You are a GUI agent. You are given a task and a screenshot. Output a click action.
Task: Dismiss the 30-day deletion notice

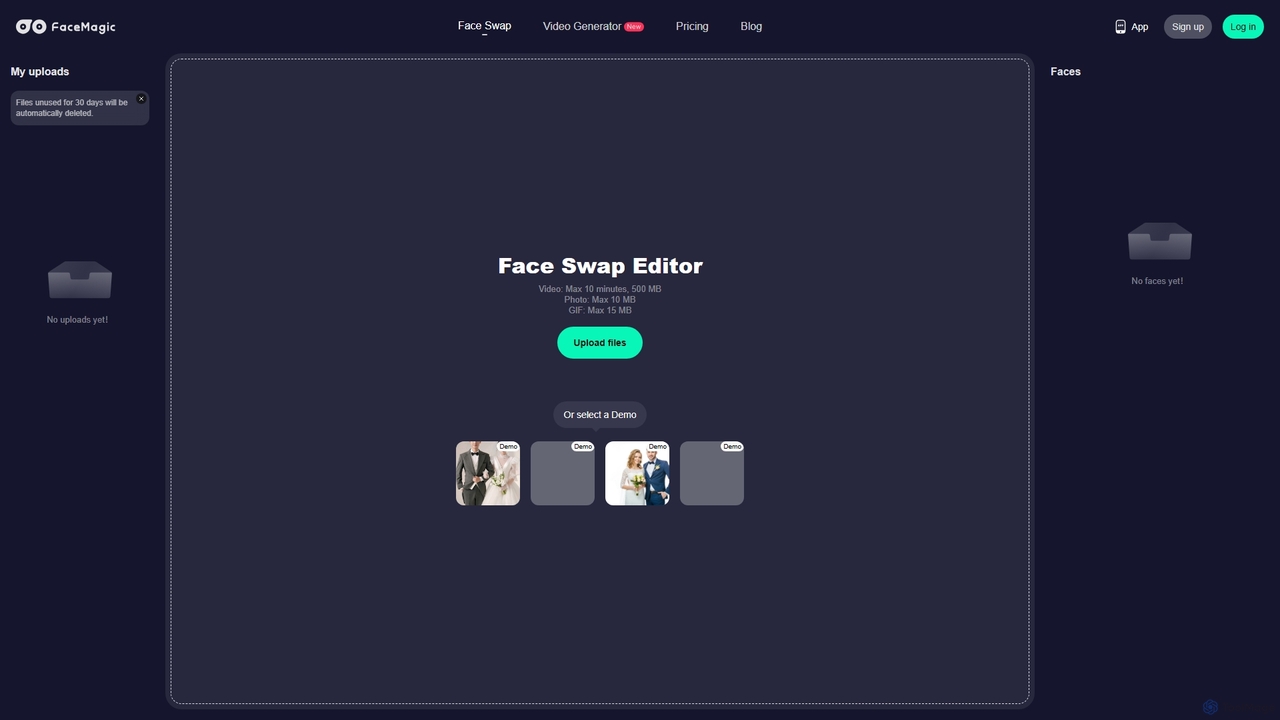pyautogui.click(x=141, y=99)
